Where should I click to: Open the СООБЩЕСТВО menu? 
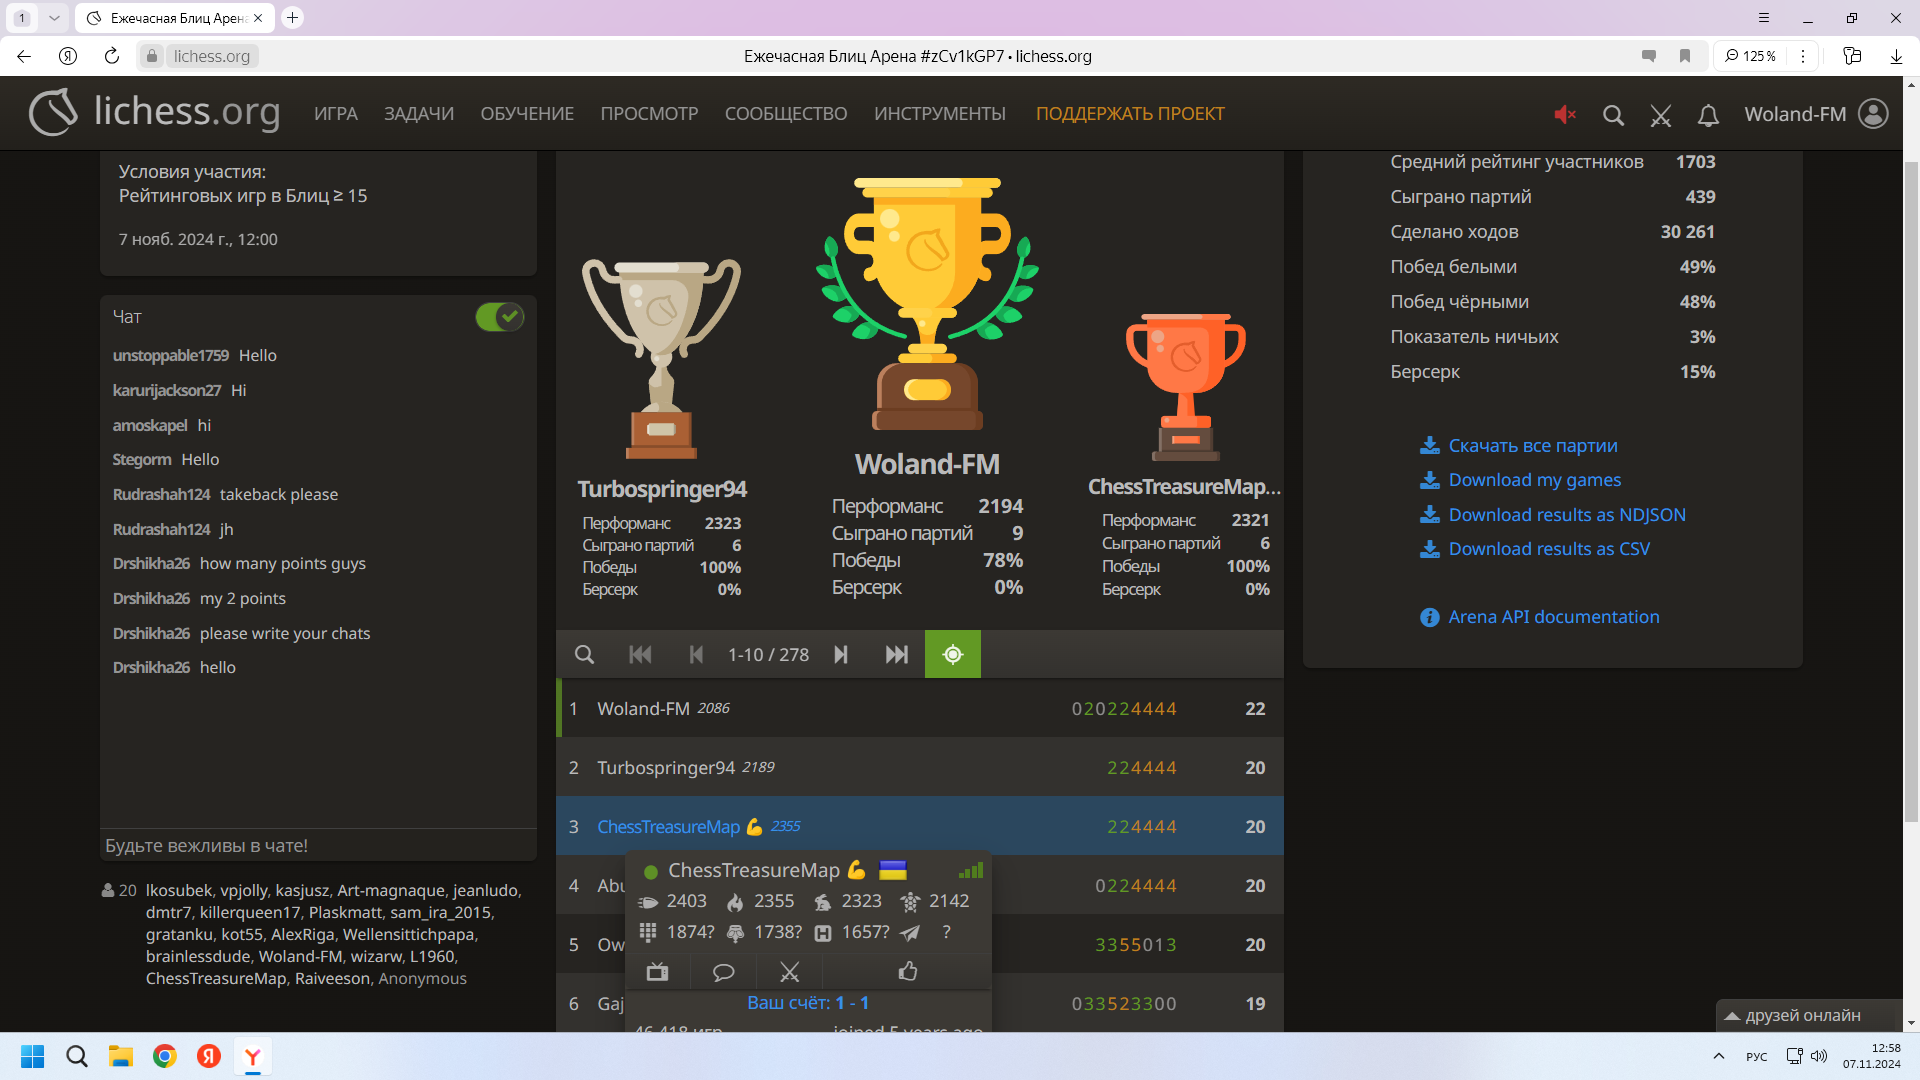point(786,114)
